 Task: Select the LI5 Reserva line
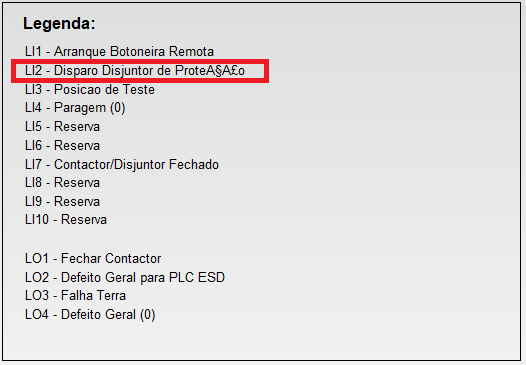click(x=62, y=126)
